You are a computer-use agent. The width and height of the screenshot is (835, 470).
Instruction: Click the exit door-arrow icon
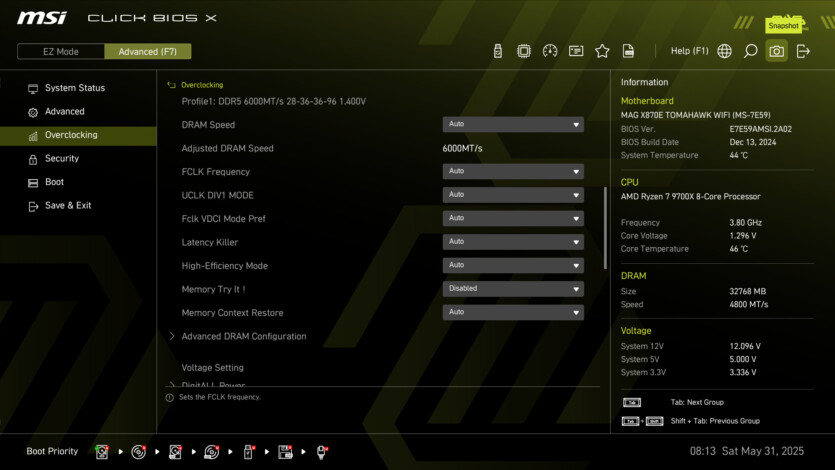point(803,51)
